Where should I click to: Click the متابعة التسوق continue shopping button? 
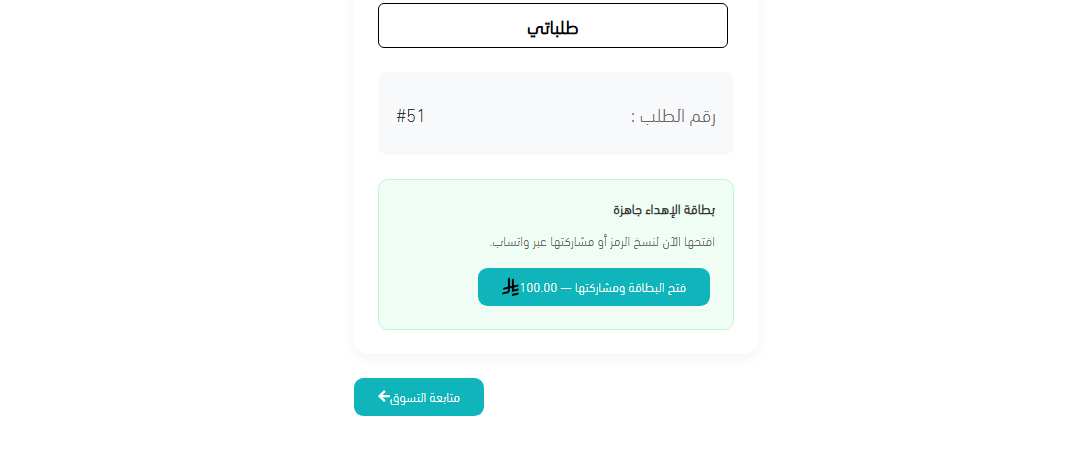coord(419,397)
